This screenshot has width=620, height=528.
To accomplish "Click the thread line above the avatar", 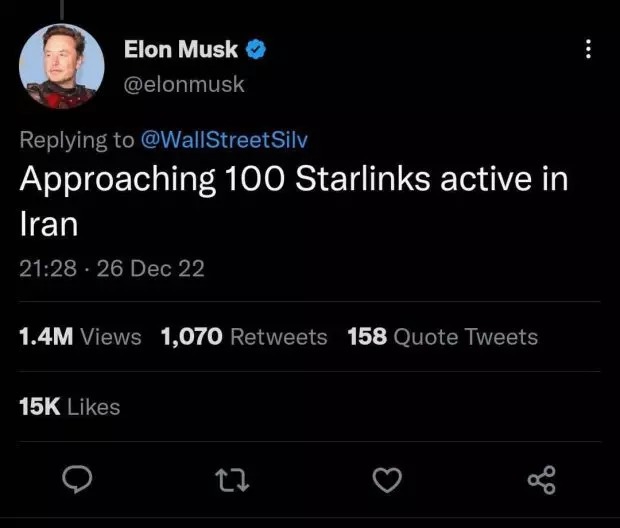I will 62,8.
